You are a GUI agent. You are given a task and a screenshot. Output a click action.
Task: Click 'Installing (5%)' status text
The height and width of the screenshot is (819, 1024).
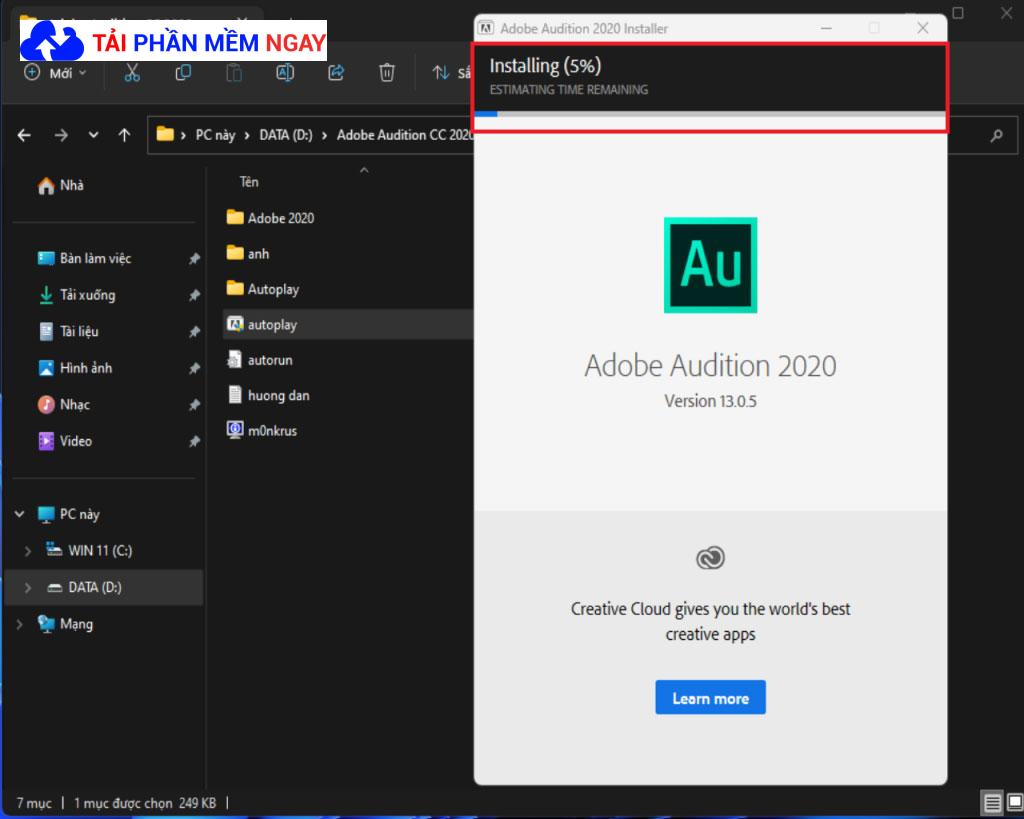(545, 66)
